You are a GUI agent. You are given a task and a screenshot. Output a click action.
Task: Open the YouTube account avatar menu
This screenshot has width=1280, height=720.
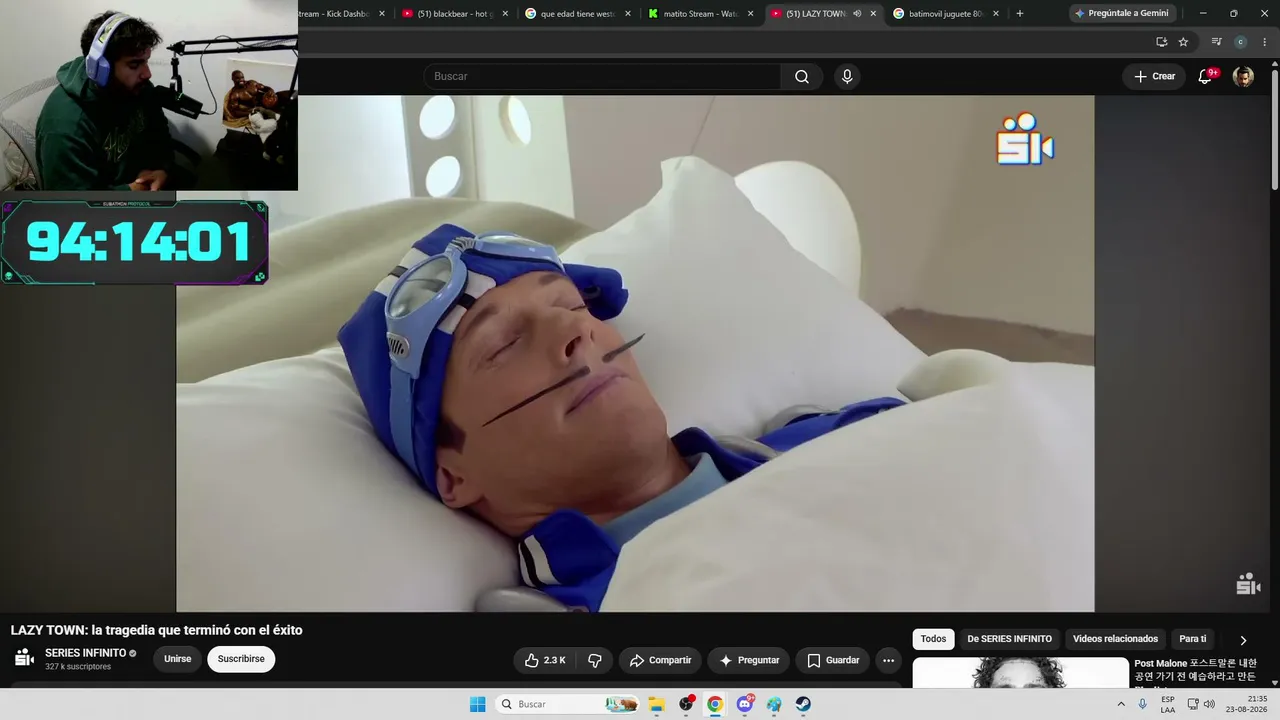1243,76
